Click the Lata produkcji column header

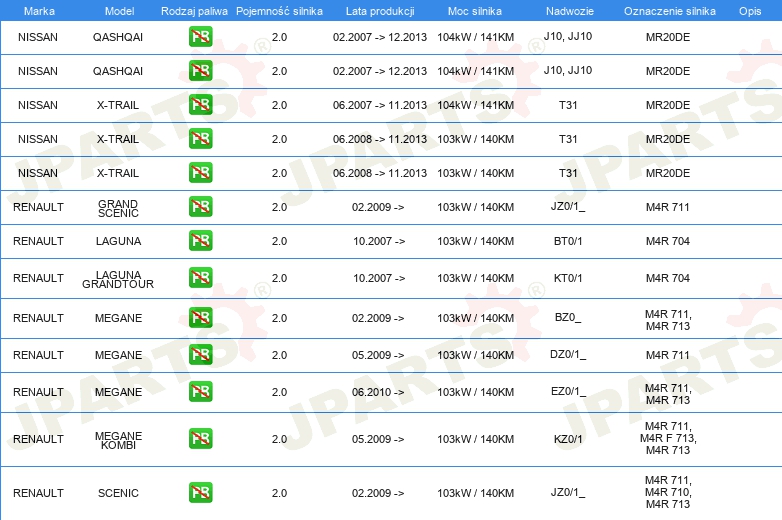(380, 11)
